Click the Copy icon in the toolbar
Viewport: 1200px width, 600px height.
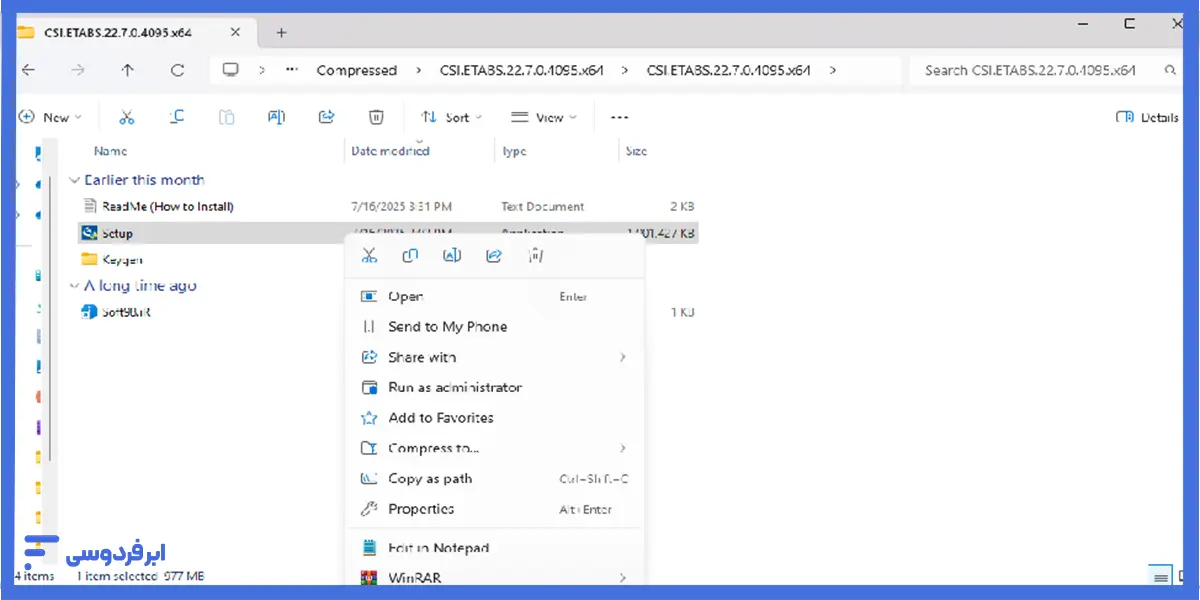(x=177, y=117)
